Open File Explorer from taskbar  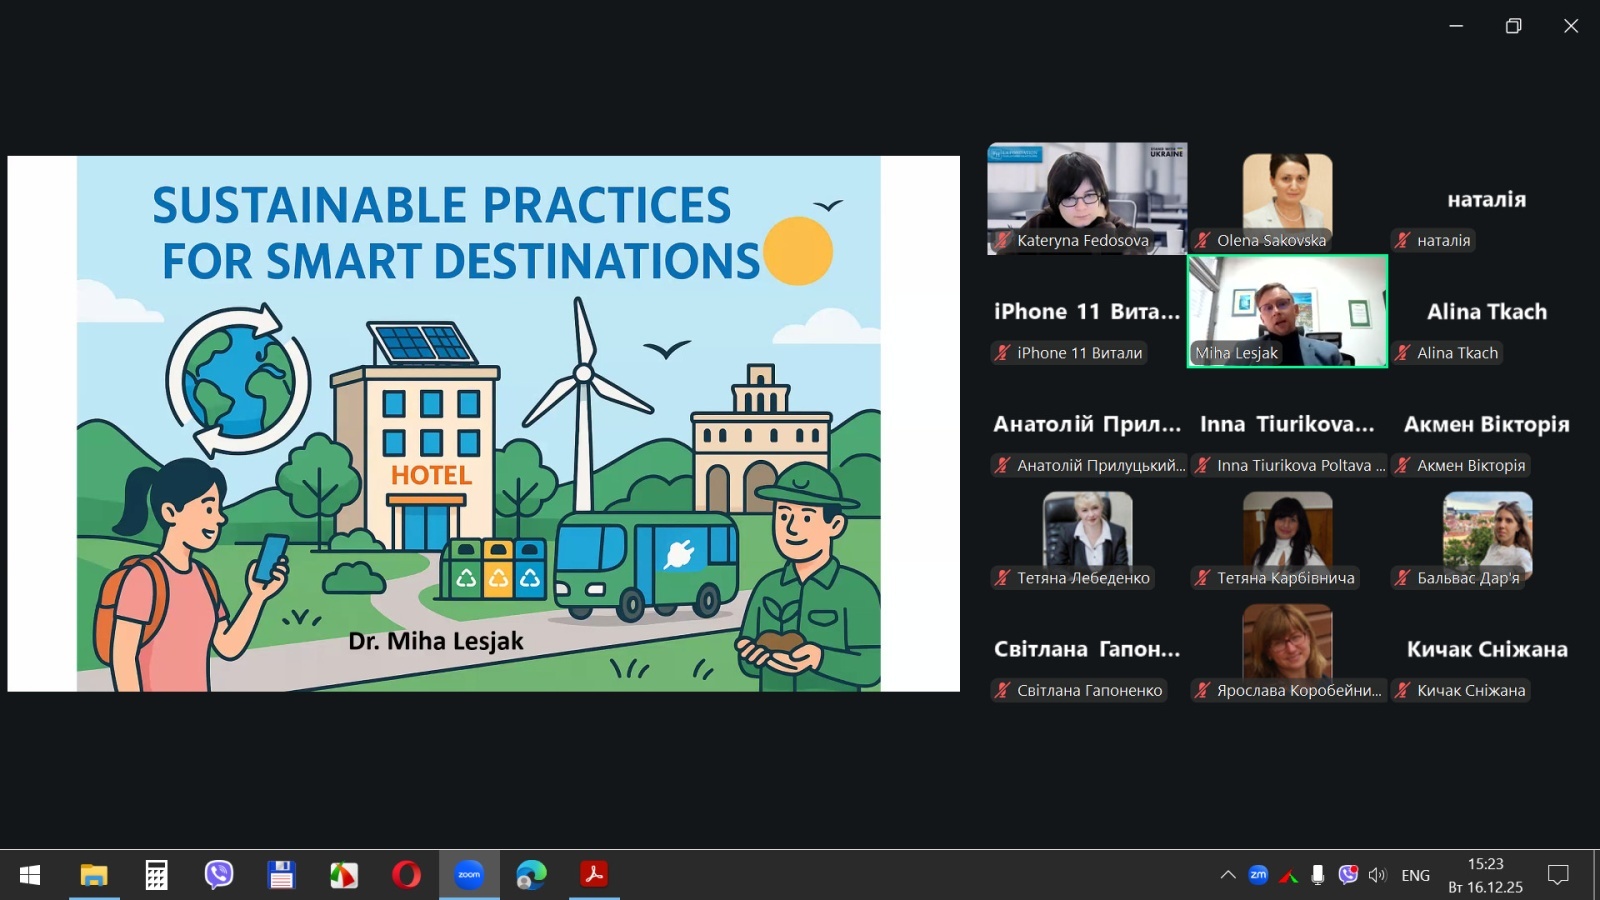click(x=94, y=875)
